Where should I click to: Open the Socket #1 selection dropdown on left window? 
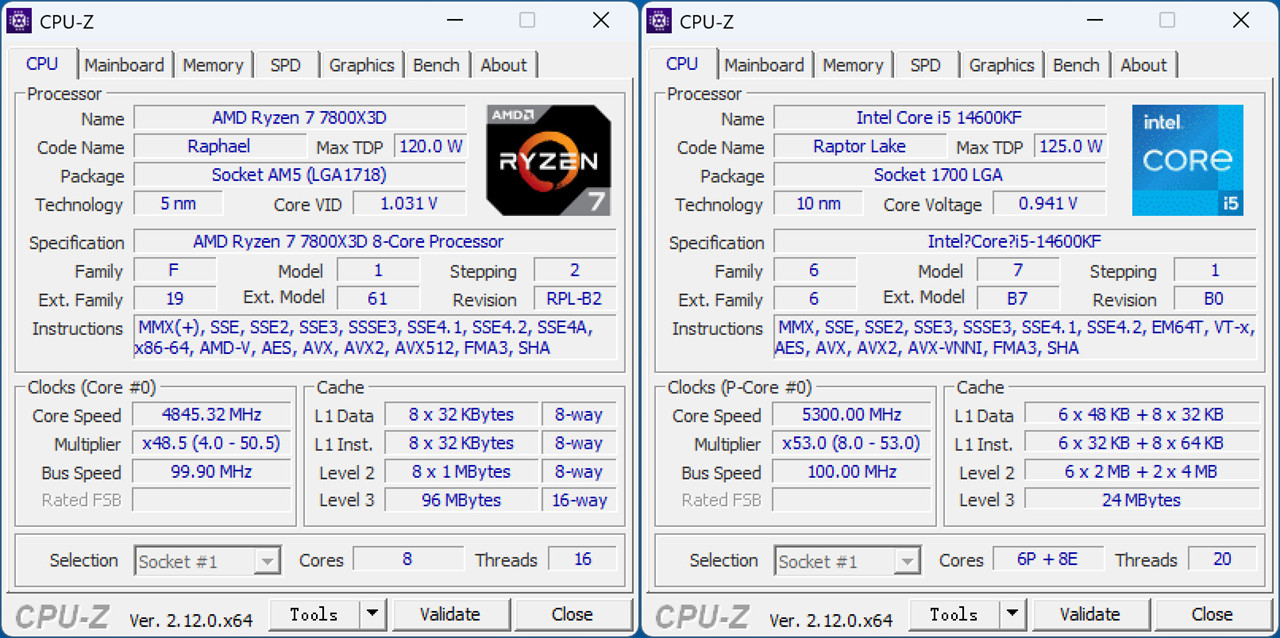click(x=266, y=561)
